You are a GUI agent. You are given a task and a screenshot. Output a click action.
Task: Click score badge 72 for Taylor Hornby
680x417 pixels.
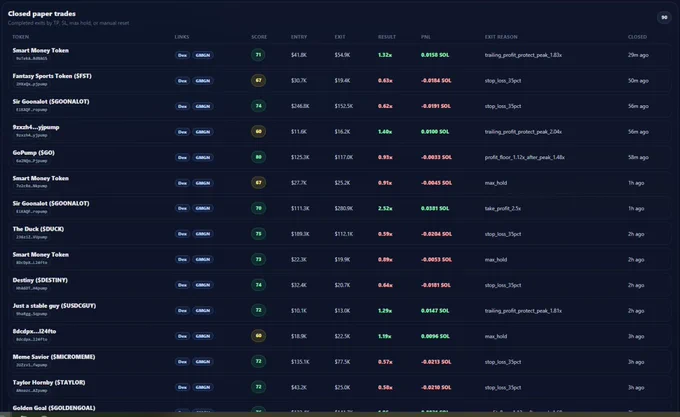click(258, 387)
